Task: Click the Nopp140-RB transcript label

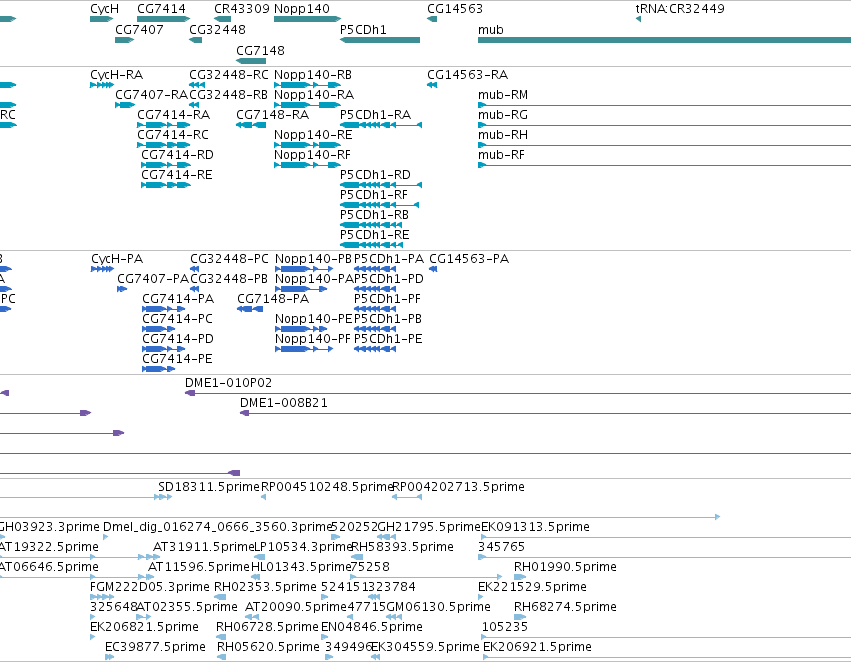Action: (x=313, y=75)
